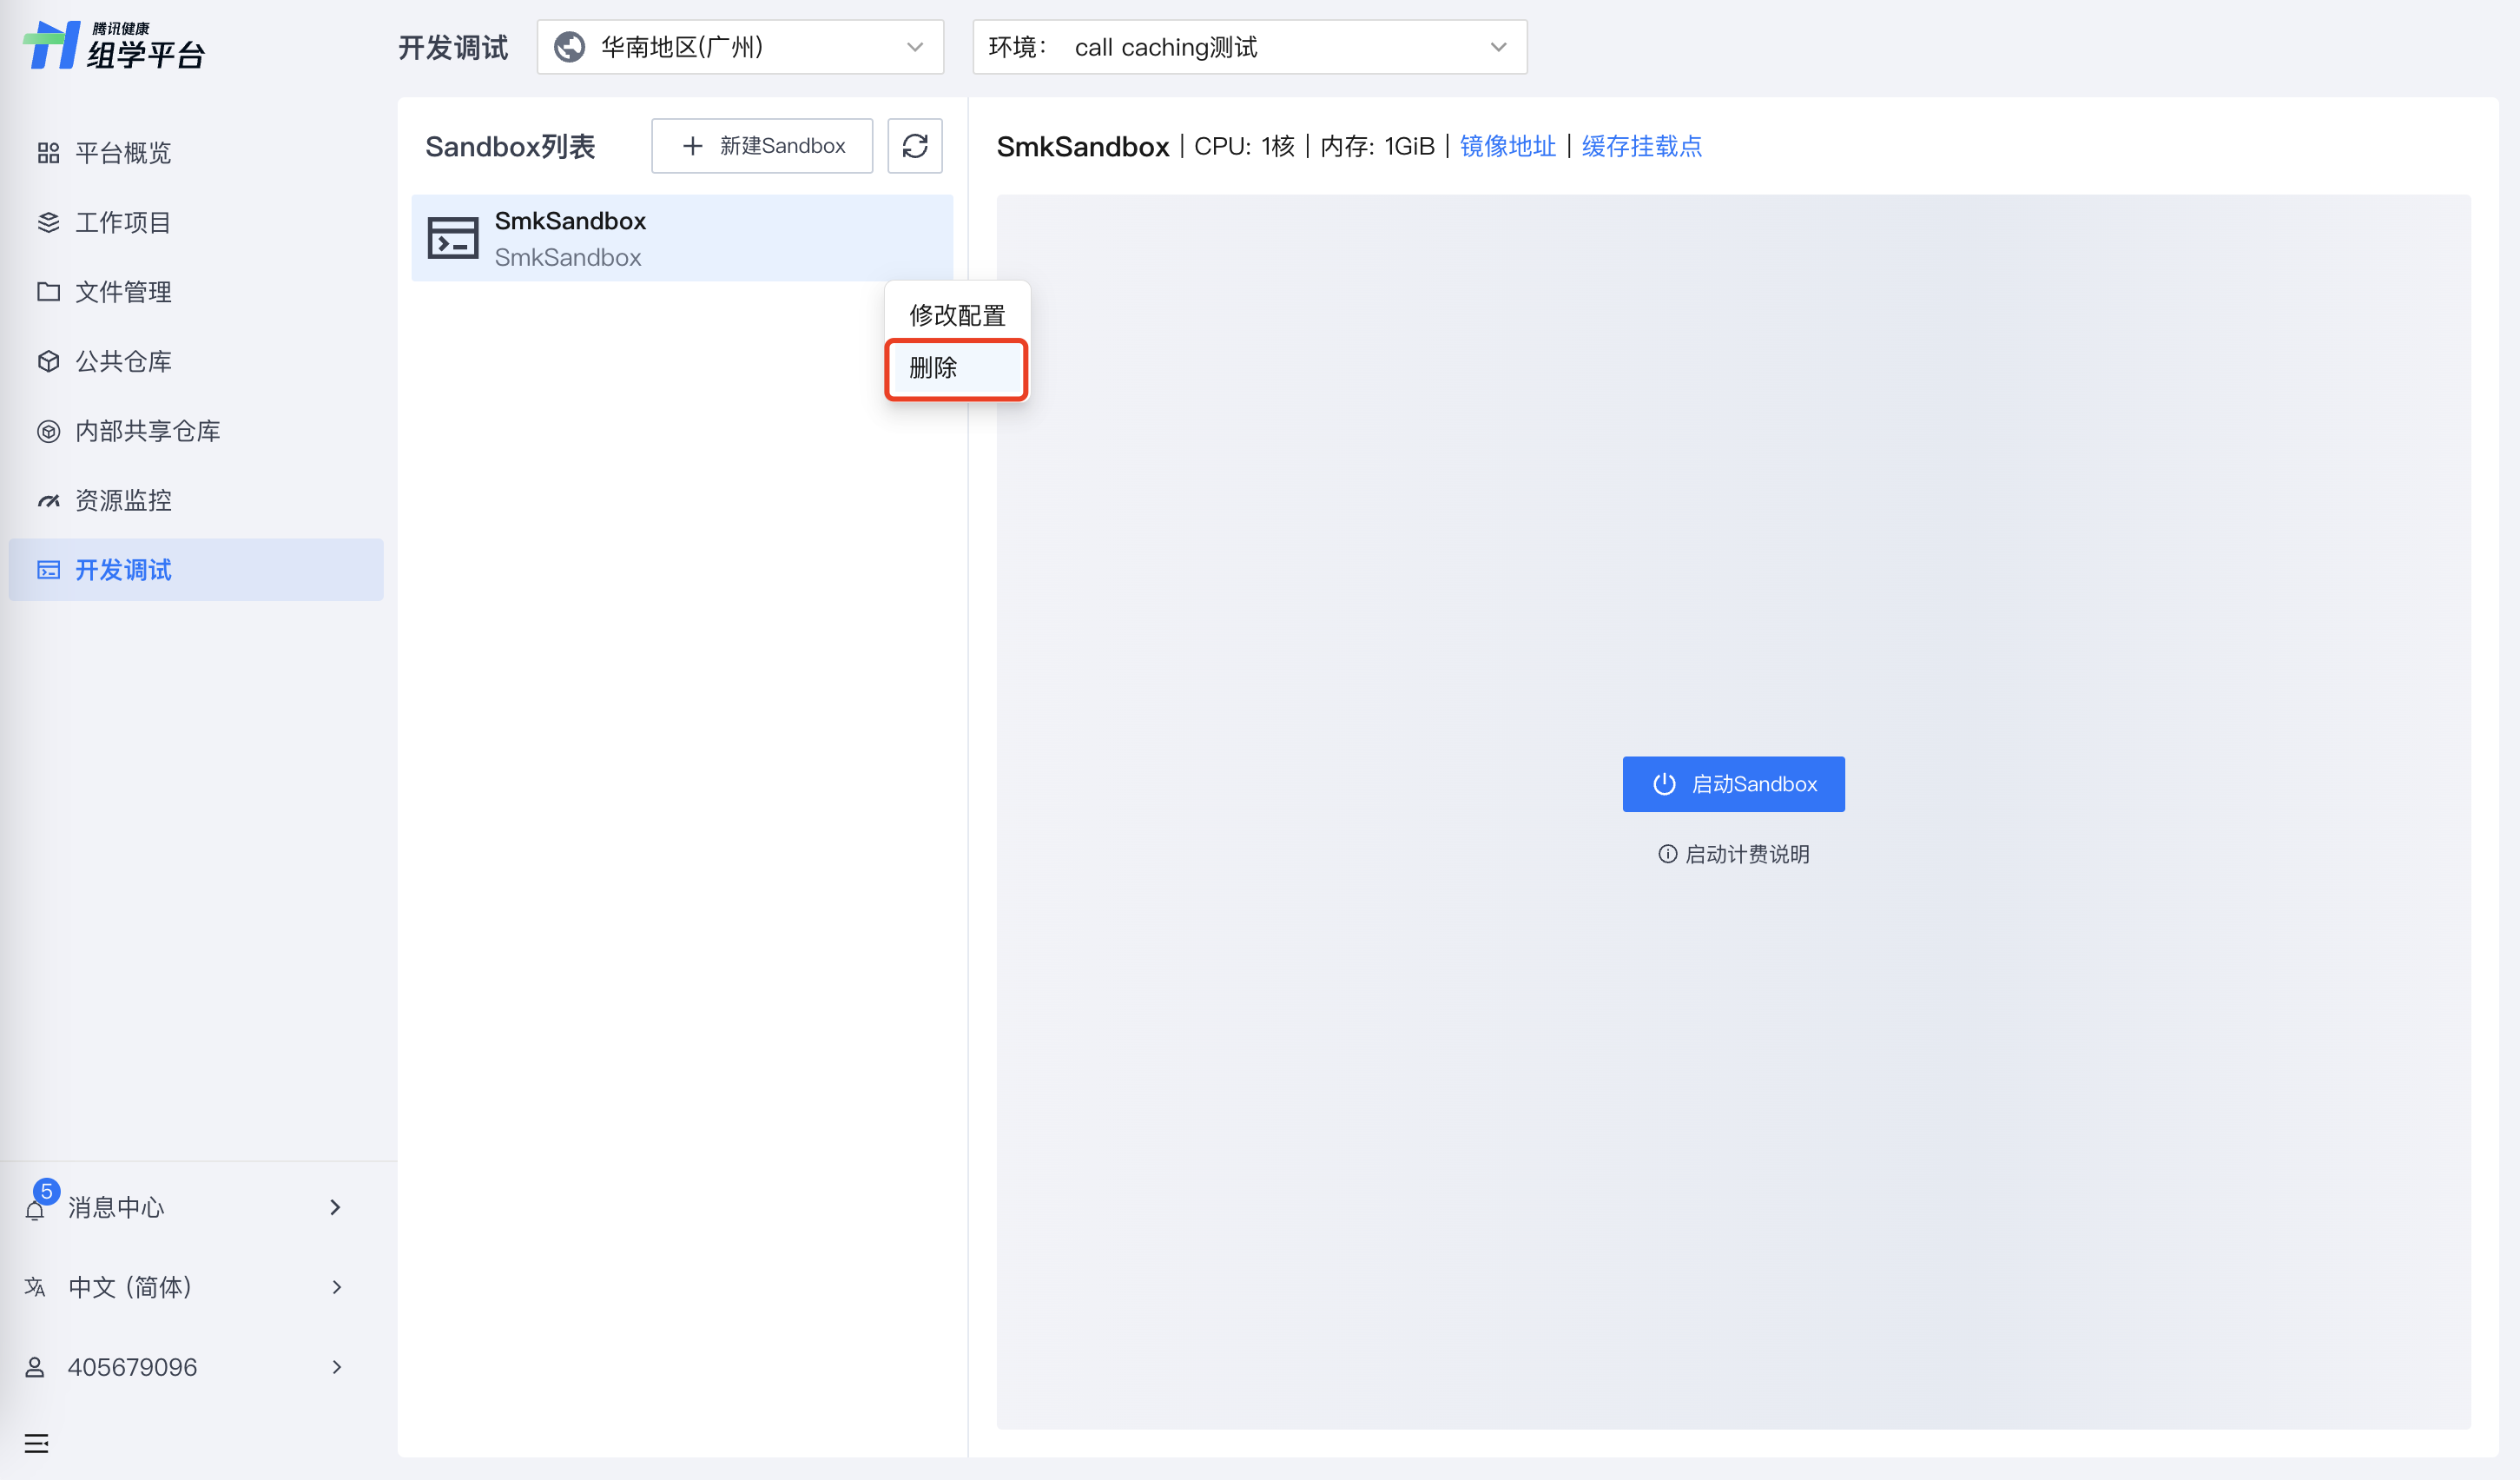Select 修改配置 in the context menu

[x=956, y=315]
